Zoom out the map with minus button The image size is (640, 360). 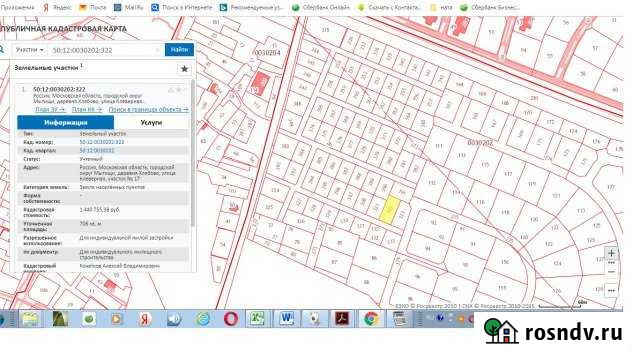pyautogui.click(x=611, y=271)
